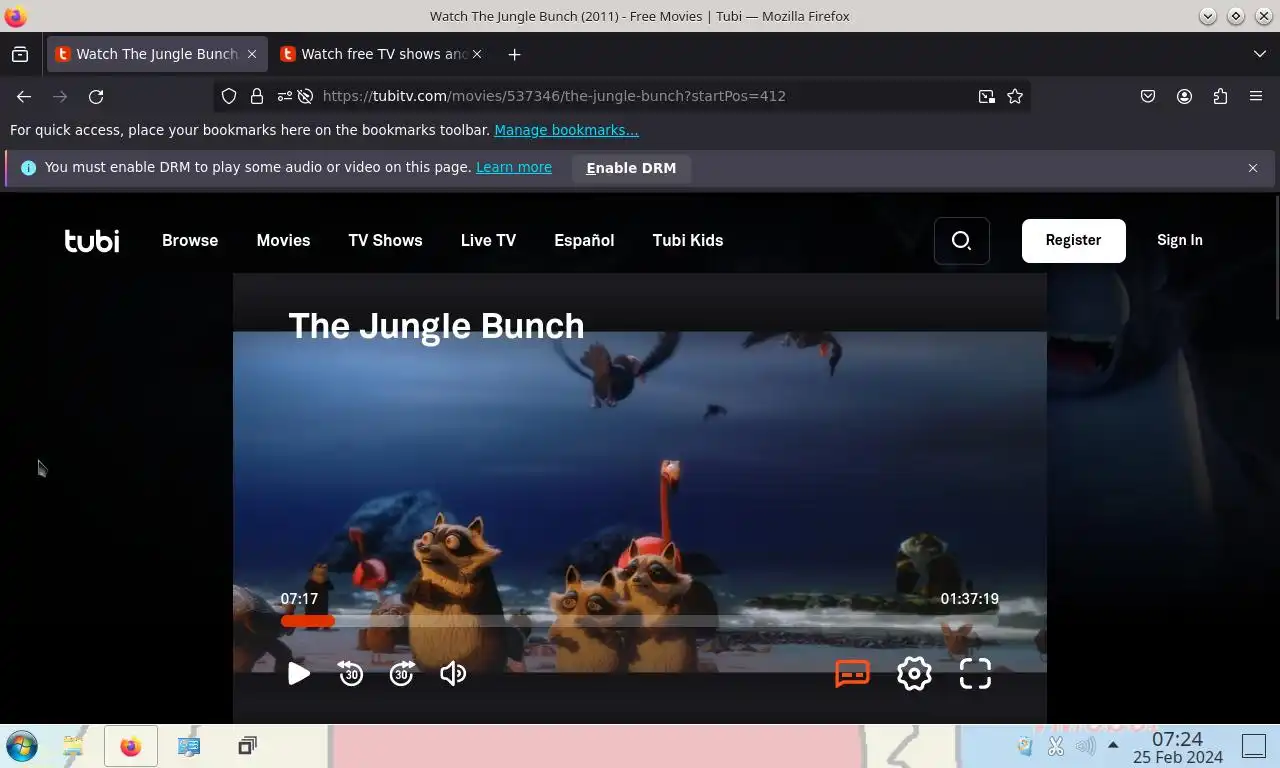This screenshot has width=1280, height=768.
Task: Open the site permissions icon
Action: tap(285, 96)
